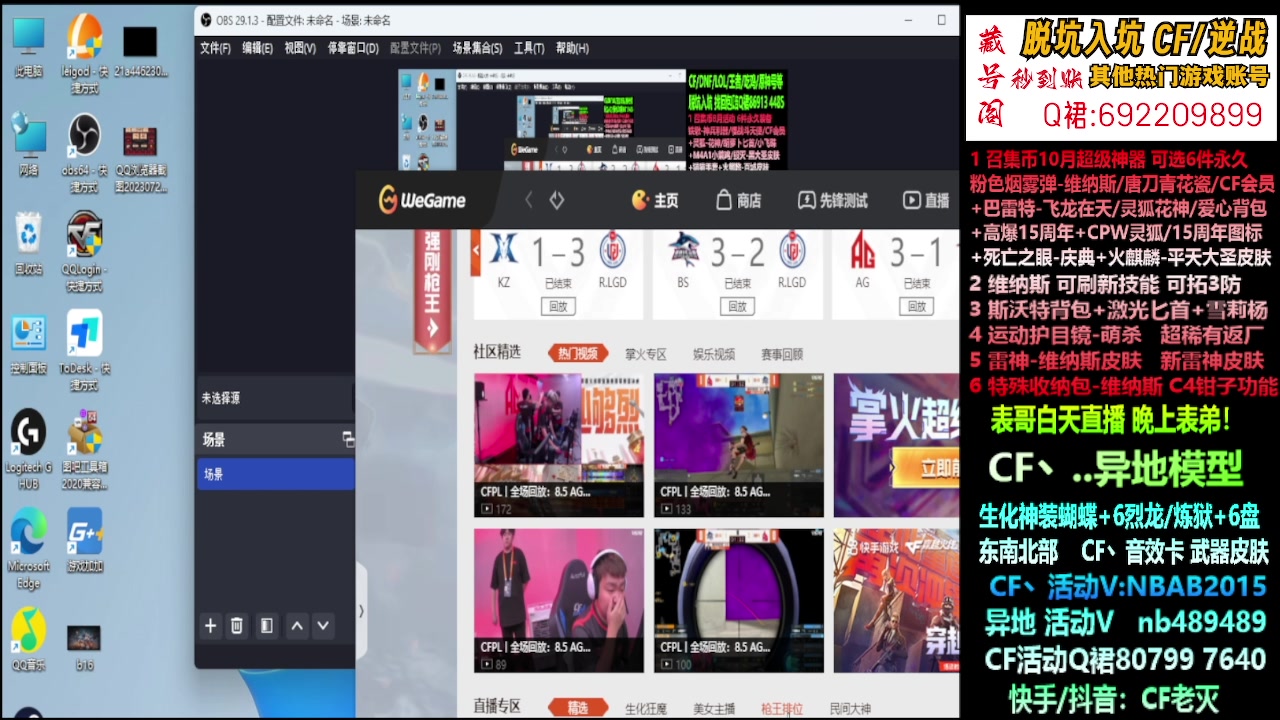This screenshot has height=720, width=1280.
Task: Replay the BS vs R.LGD 3-2 match
Action: (737, 307)
